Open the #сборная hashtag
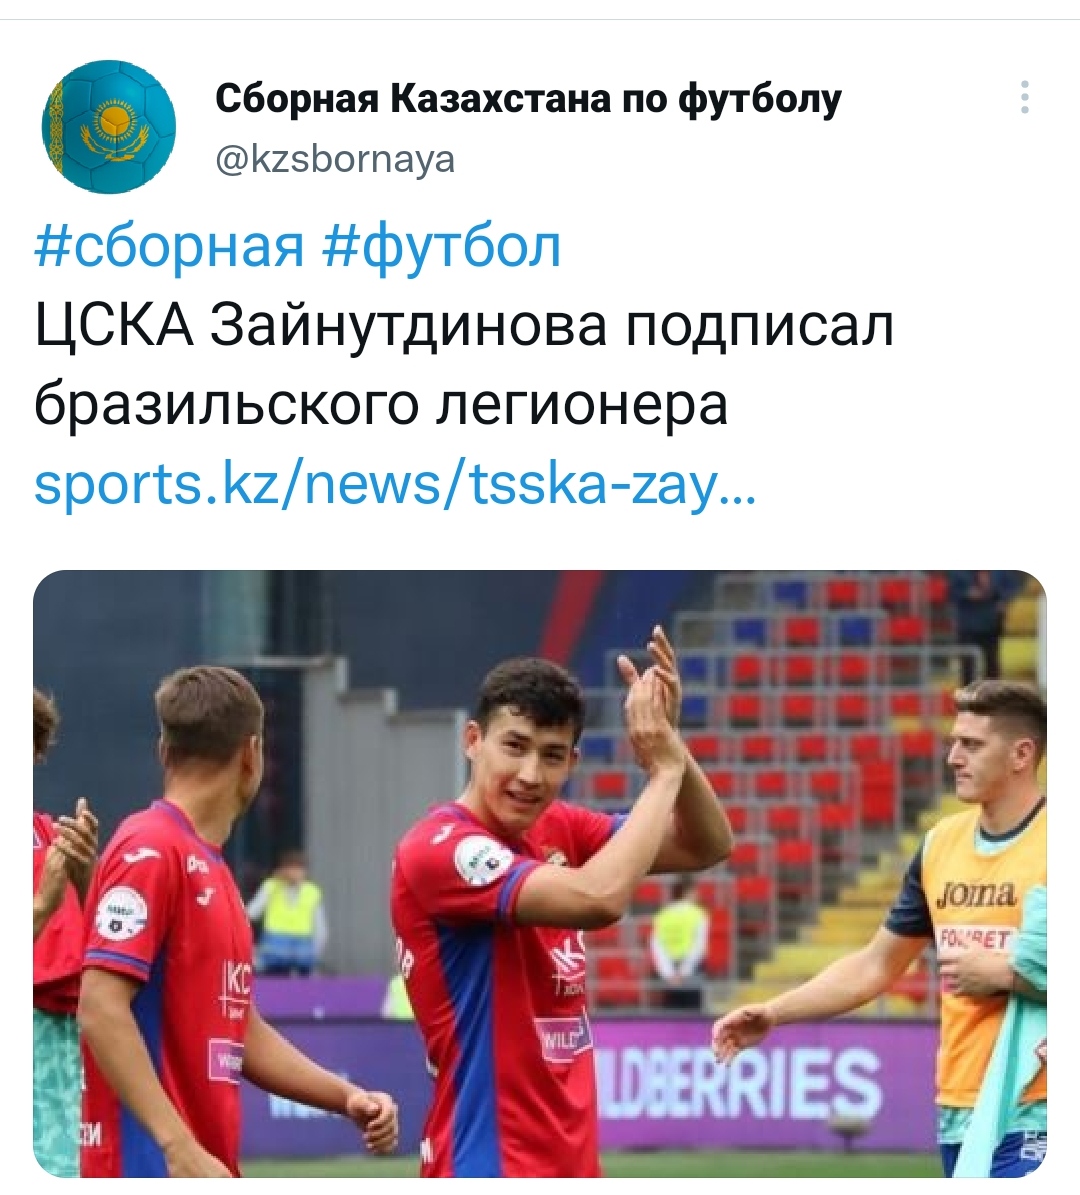This screenshot has height=1195, width=1080. (169, 247)
